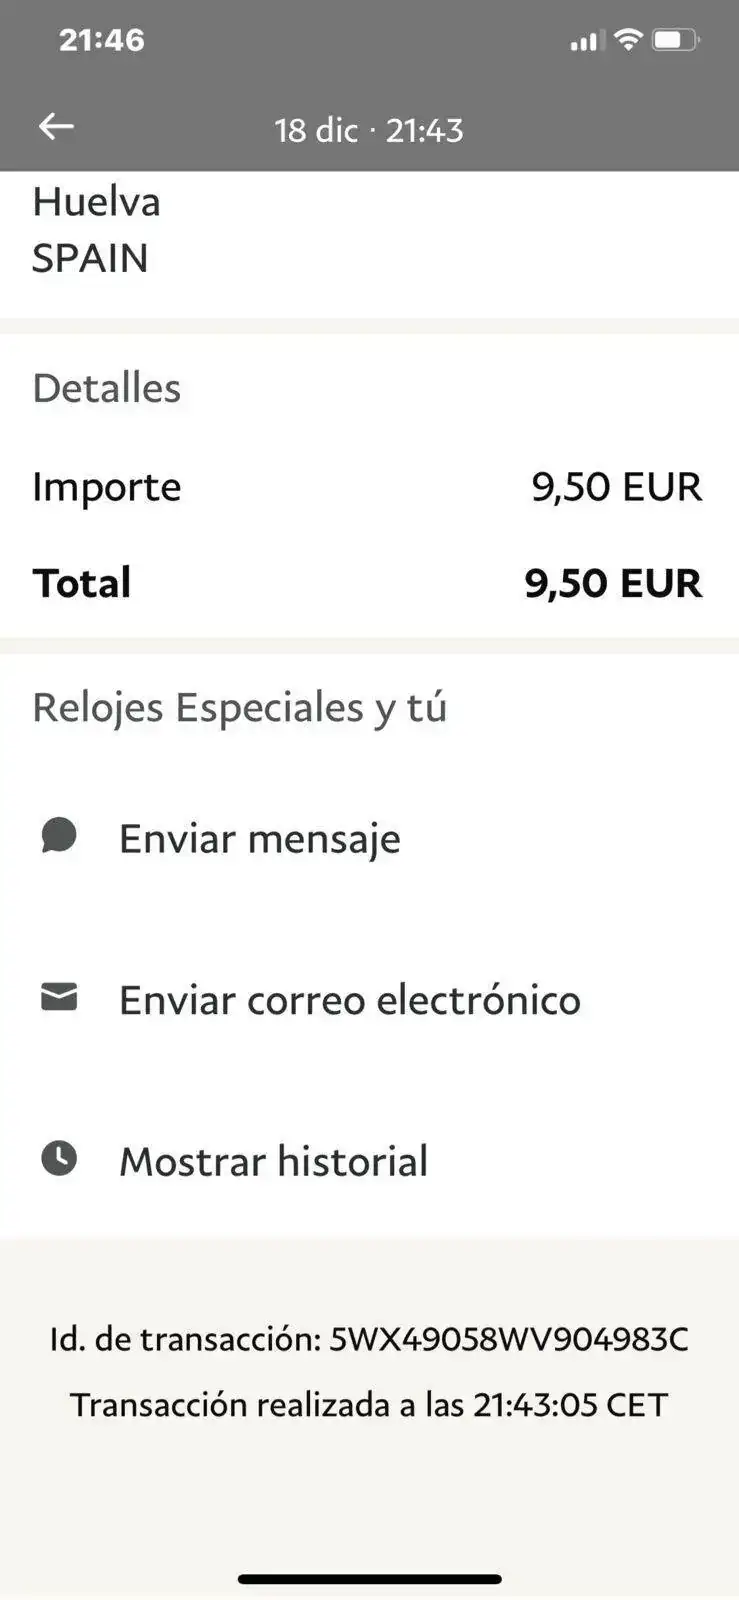This screenshot has height=1600, width=739.
Task: Tap the 18 dic · 21:43 header title
Action: point(369,130)
